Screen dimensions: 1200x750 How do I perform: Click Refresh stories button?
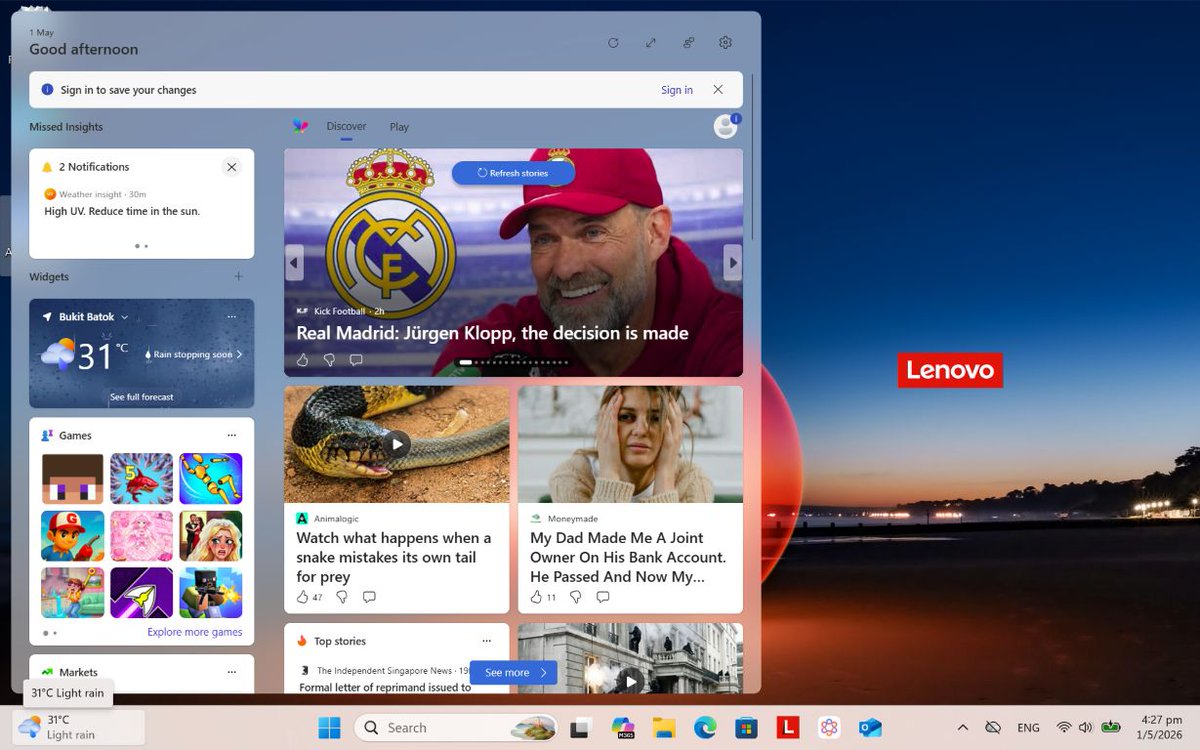(513, 173)
